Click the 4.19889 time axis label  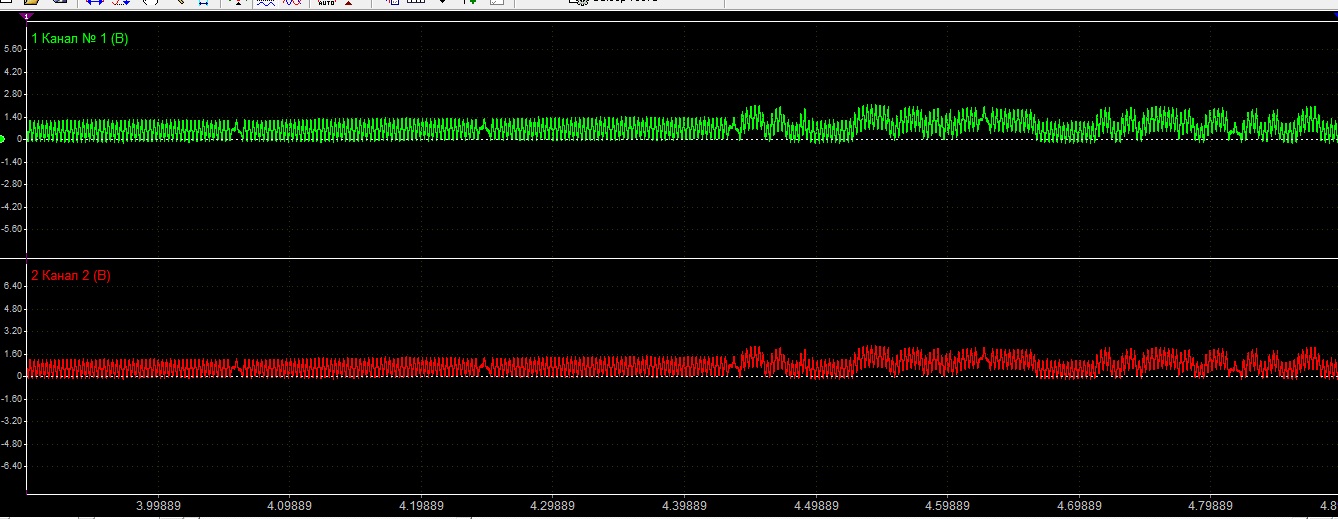tap(421, 506)
